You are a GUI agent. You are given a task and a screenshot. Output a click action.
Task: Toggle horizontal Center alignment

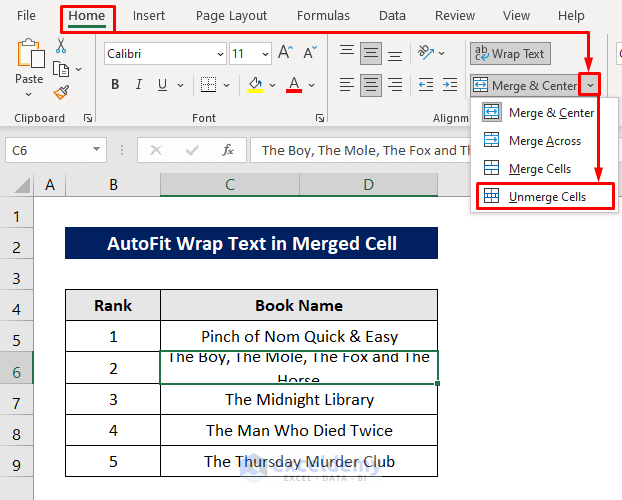coord(371,85)
